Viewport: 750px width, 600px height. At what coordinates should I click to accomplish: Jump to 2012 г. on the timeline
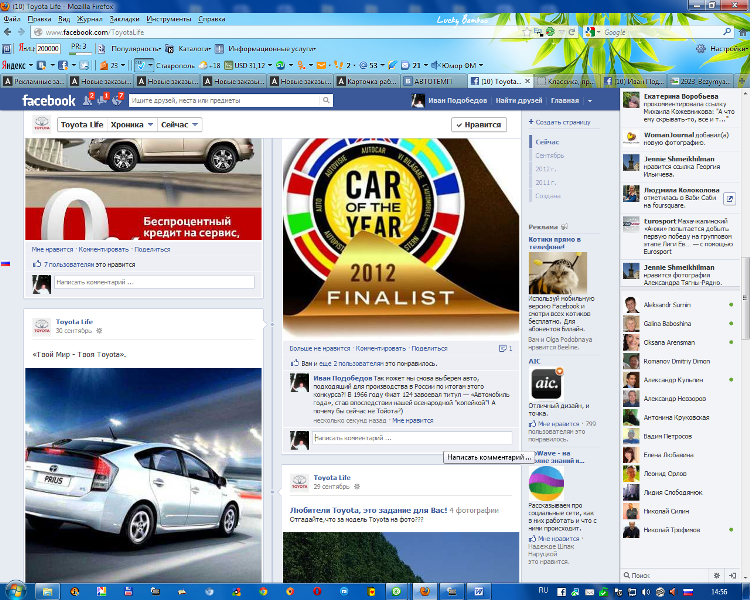pos(546,169)
